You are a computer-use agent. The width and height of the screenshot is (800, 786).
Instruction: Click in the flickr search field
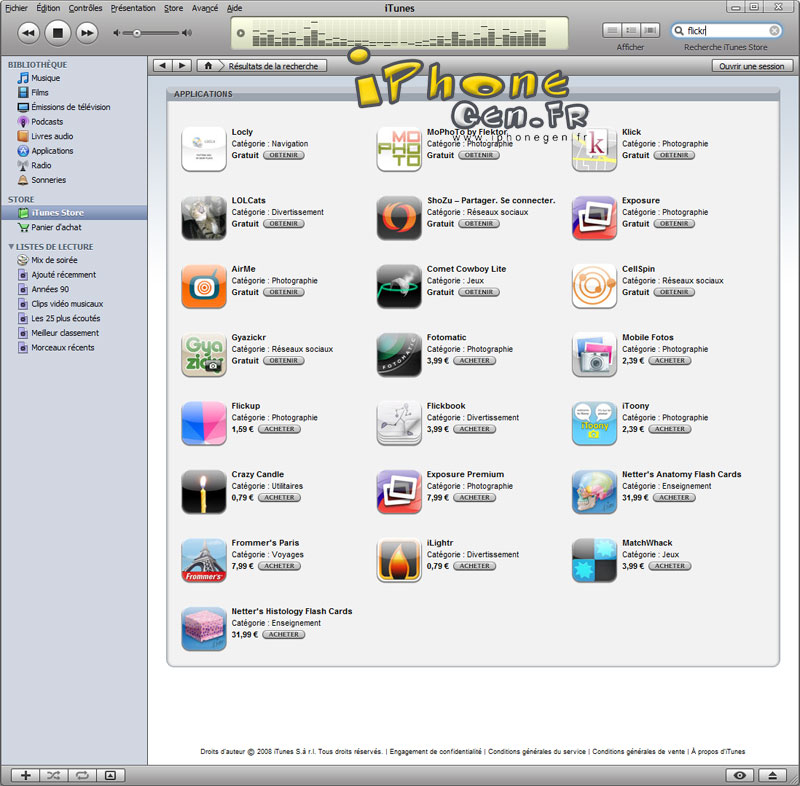coord(726,31)
